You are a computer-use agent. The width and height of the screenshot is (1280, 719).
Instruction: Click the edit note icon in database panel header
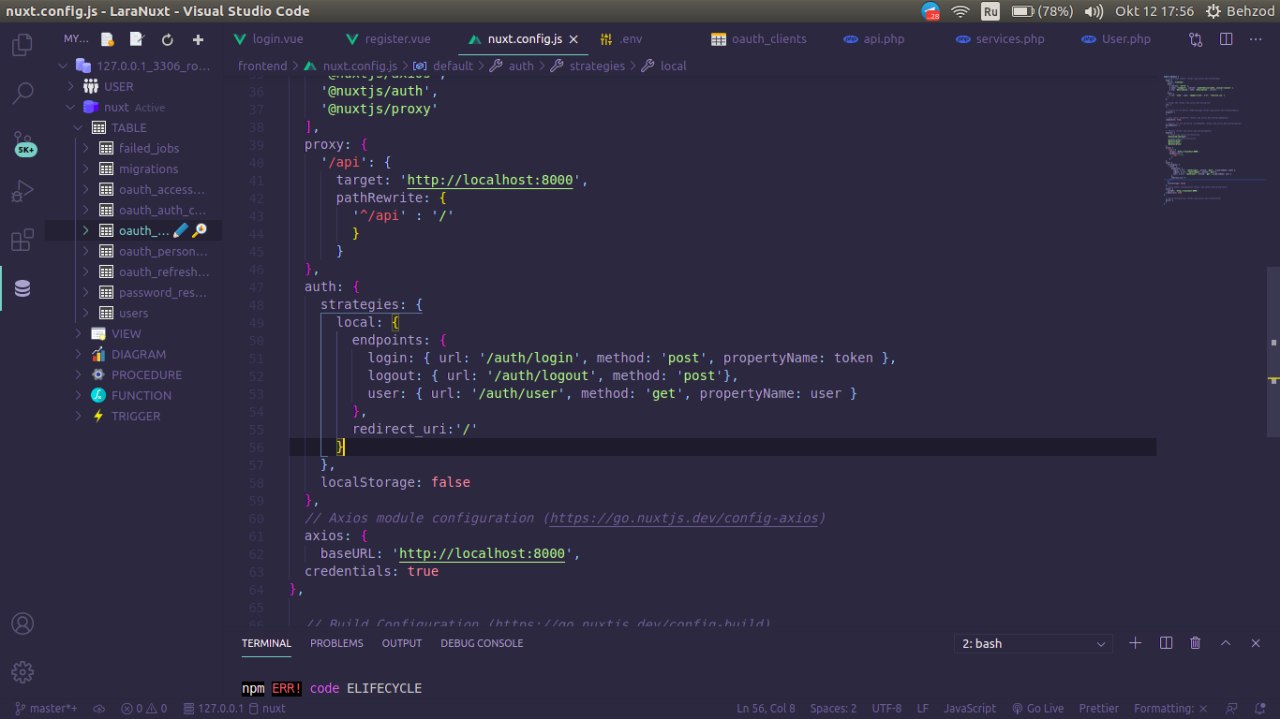(137, 39)
